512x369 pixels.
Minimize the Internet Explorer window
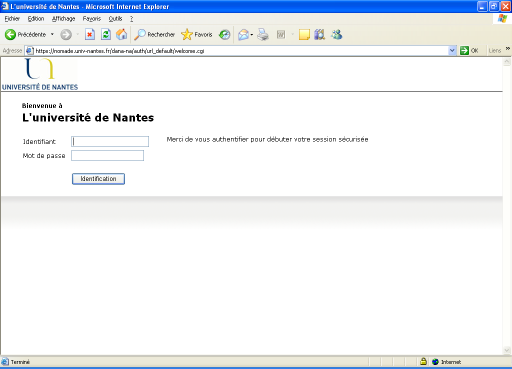click(x=482, y=6)
